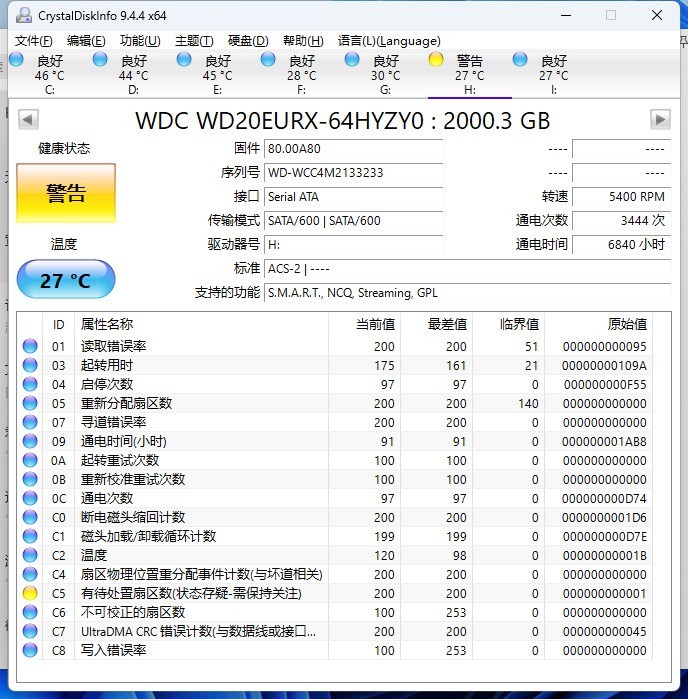Click the firmware field 80.00A80
This screenshot has width=688, height=699.
[x=354, y=149]
